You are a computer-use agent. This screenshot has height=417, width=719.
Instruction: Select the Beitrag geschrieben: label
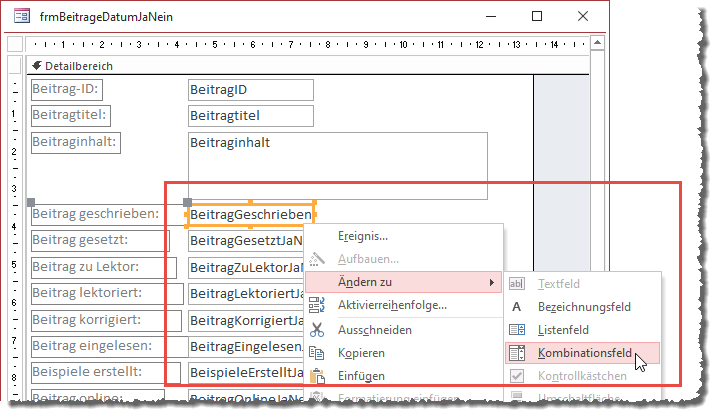pyautogui.click(x=109, y=215)
